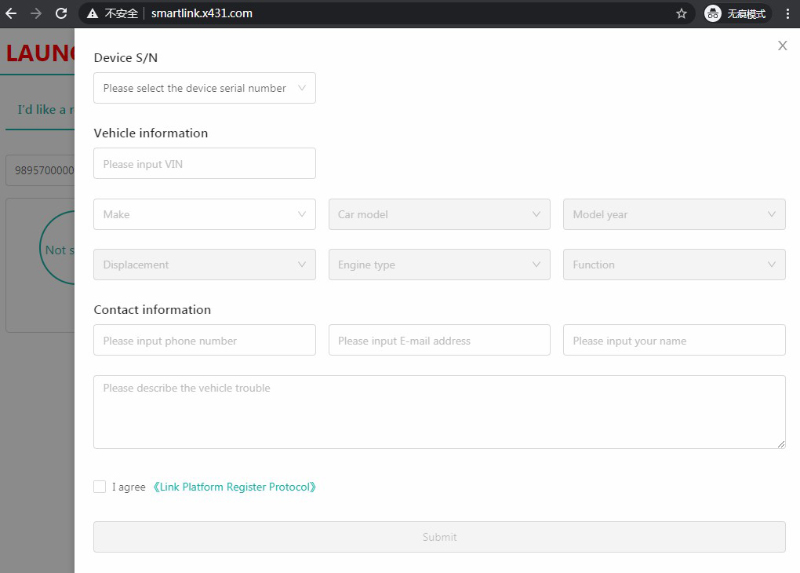Focus the phone number input field
The width and height of the screenshot is (800, 573).
(x=204, y=340)
